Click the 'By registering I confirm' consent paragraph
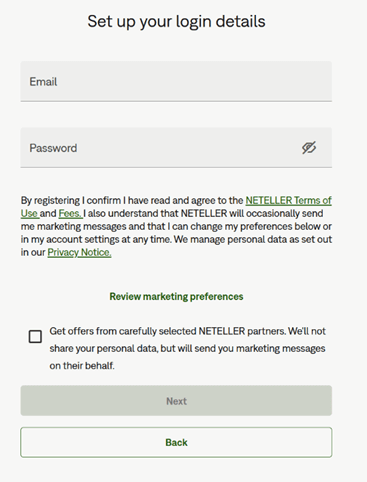Viewport: 367px width, 482px height. point(176,226)
